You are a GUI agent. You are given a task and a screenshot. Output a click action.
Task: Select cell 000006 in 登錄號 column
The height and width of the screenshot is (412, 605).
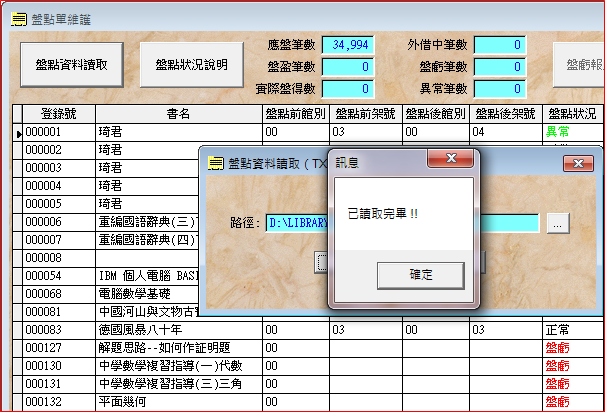(59, 222)
